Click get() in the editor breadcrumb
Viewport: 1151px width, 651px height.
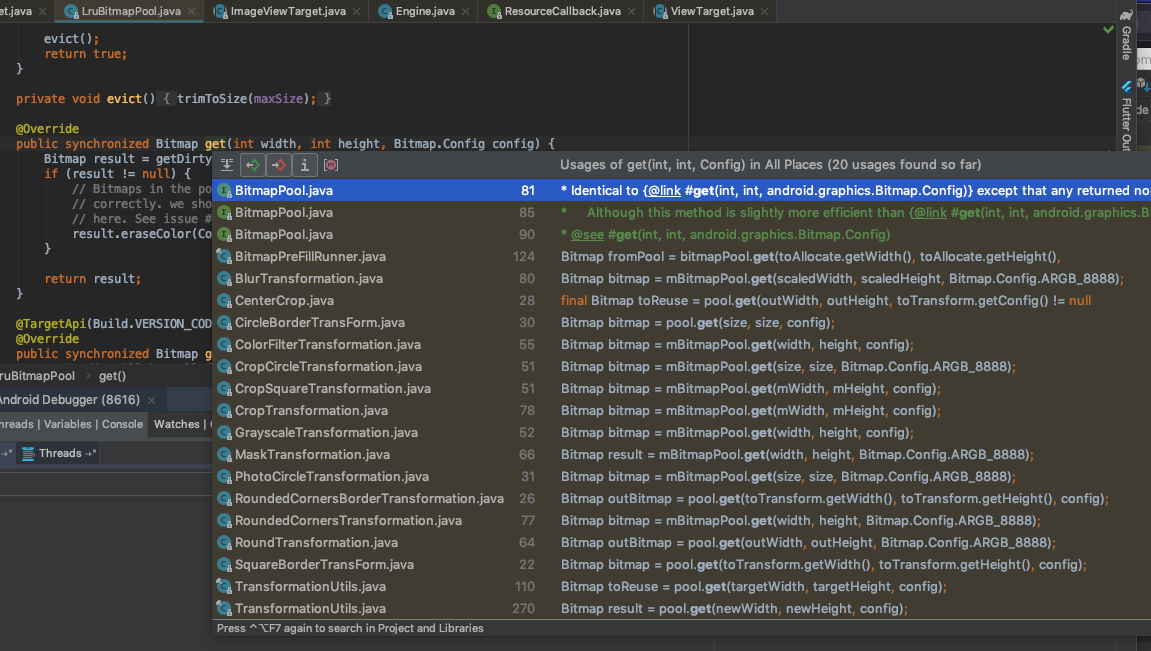(x=112, y=376)
